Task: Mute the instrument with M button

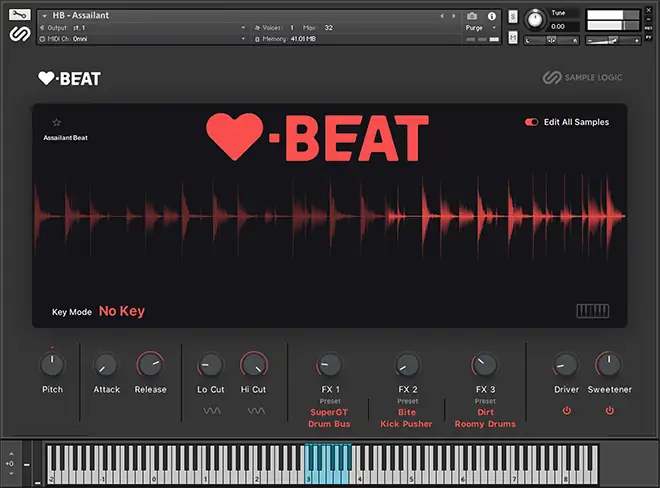Action: [513, 38]
